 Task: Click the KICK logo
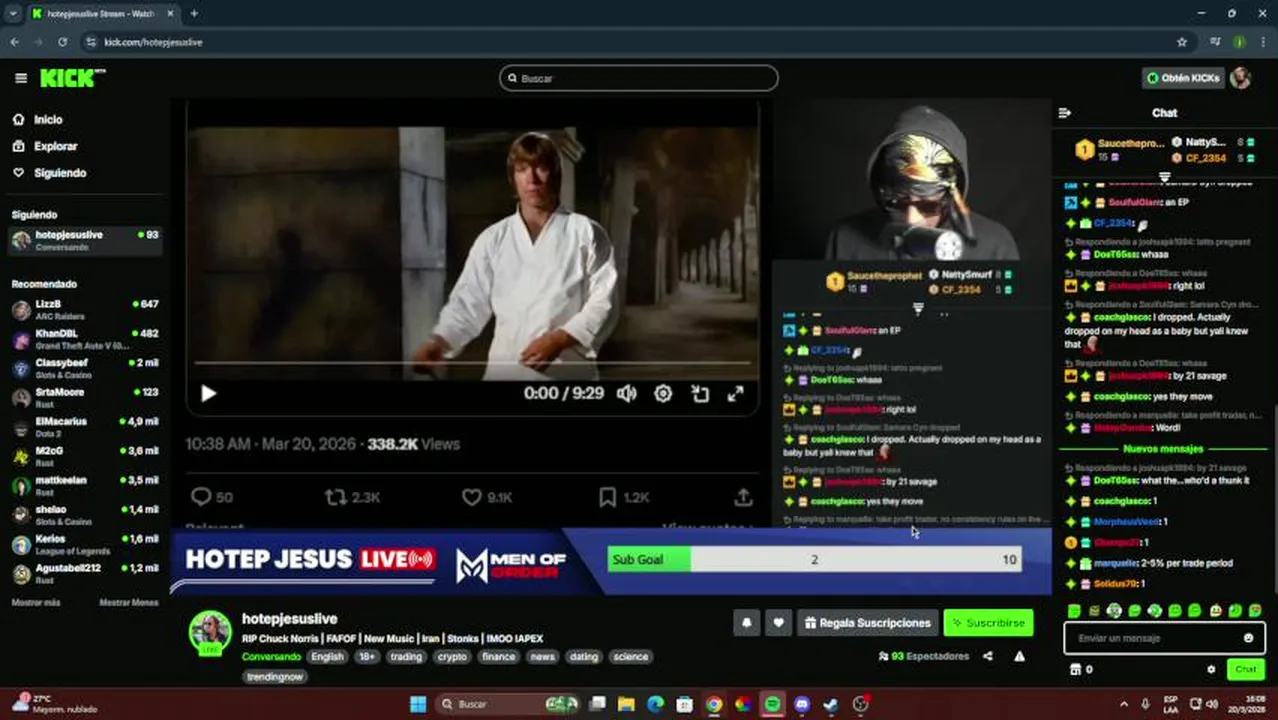(72, 78)
